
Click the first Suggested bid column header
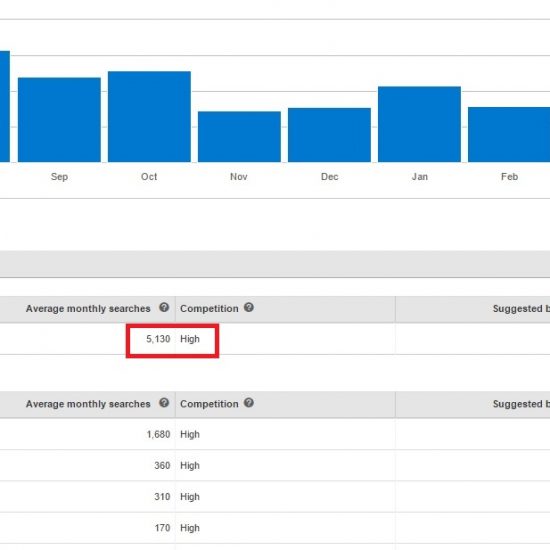click(521, 309)
